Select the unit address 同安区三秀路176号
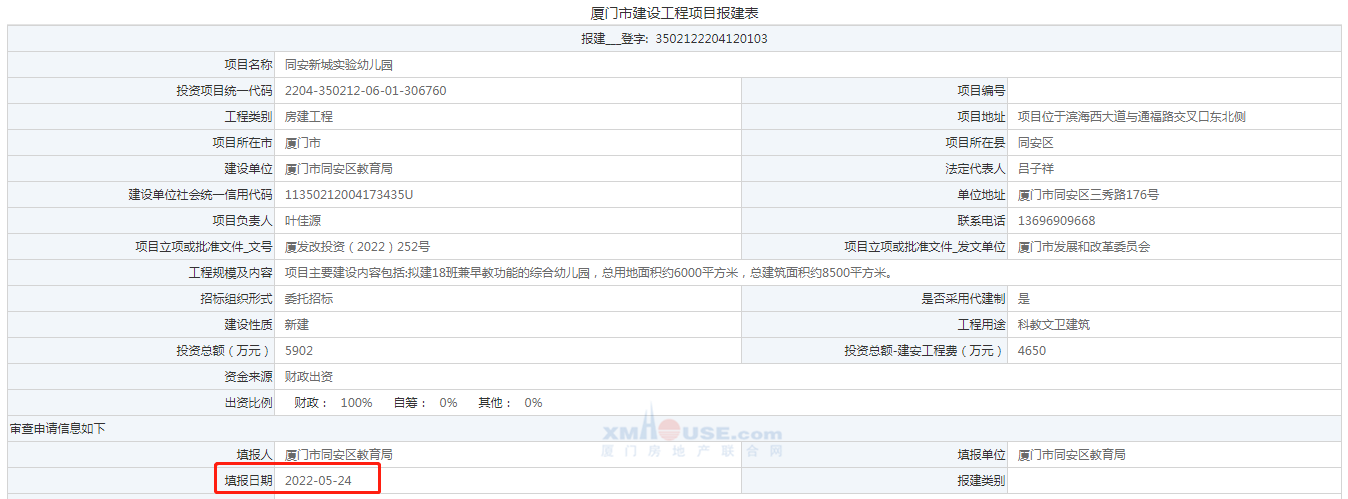The width and height of the screenshot is (1348, 499). pos(1088,195)
